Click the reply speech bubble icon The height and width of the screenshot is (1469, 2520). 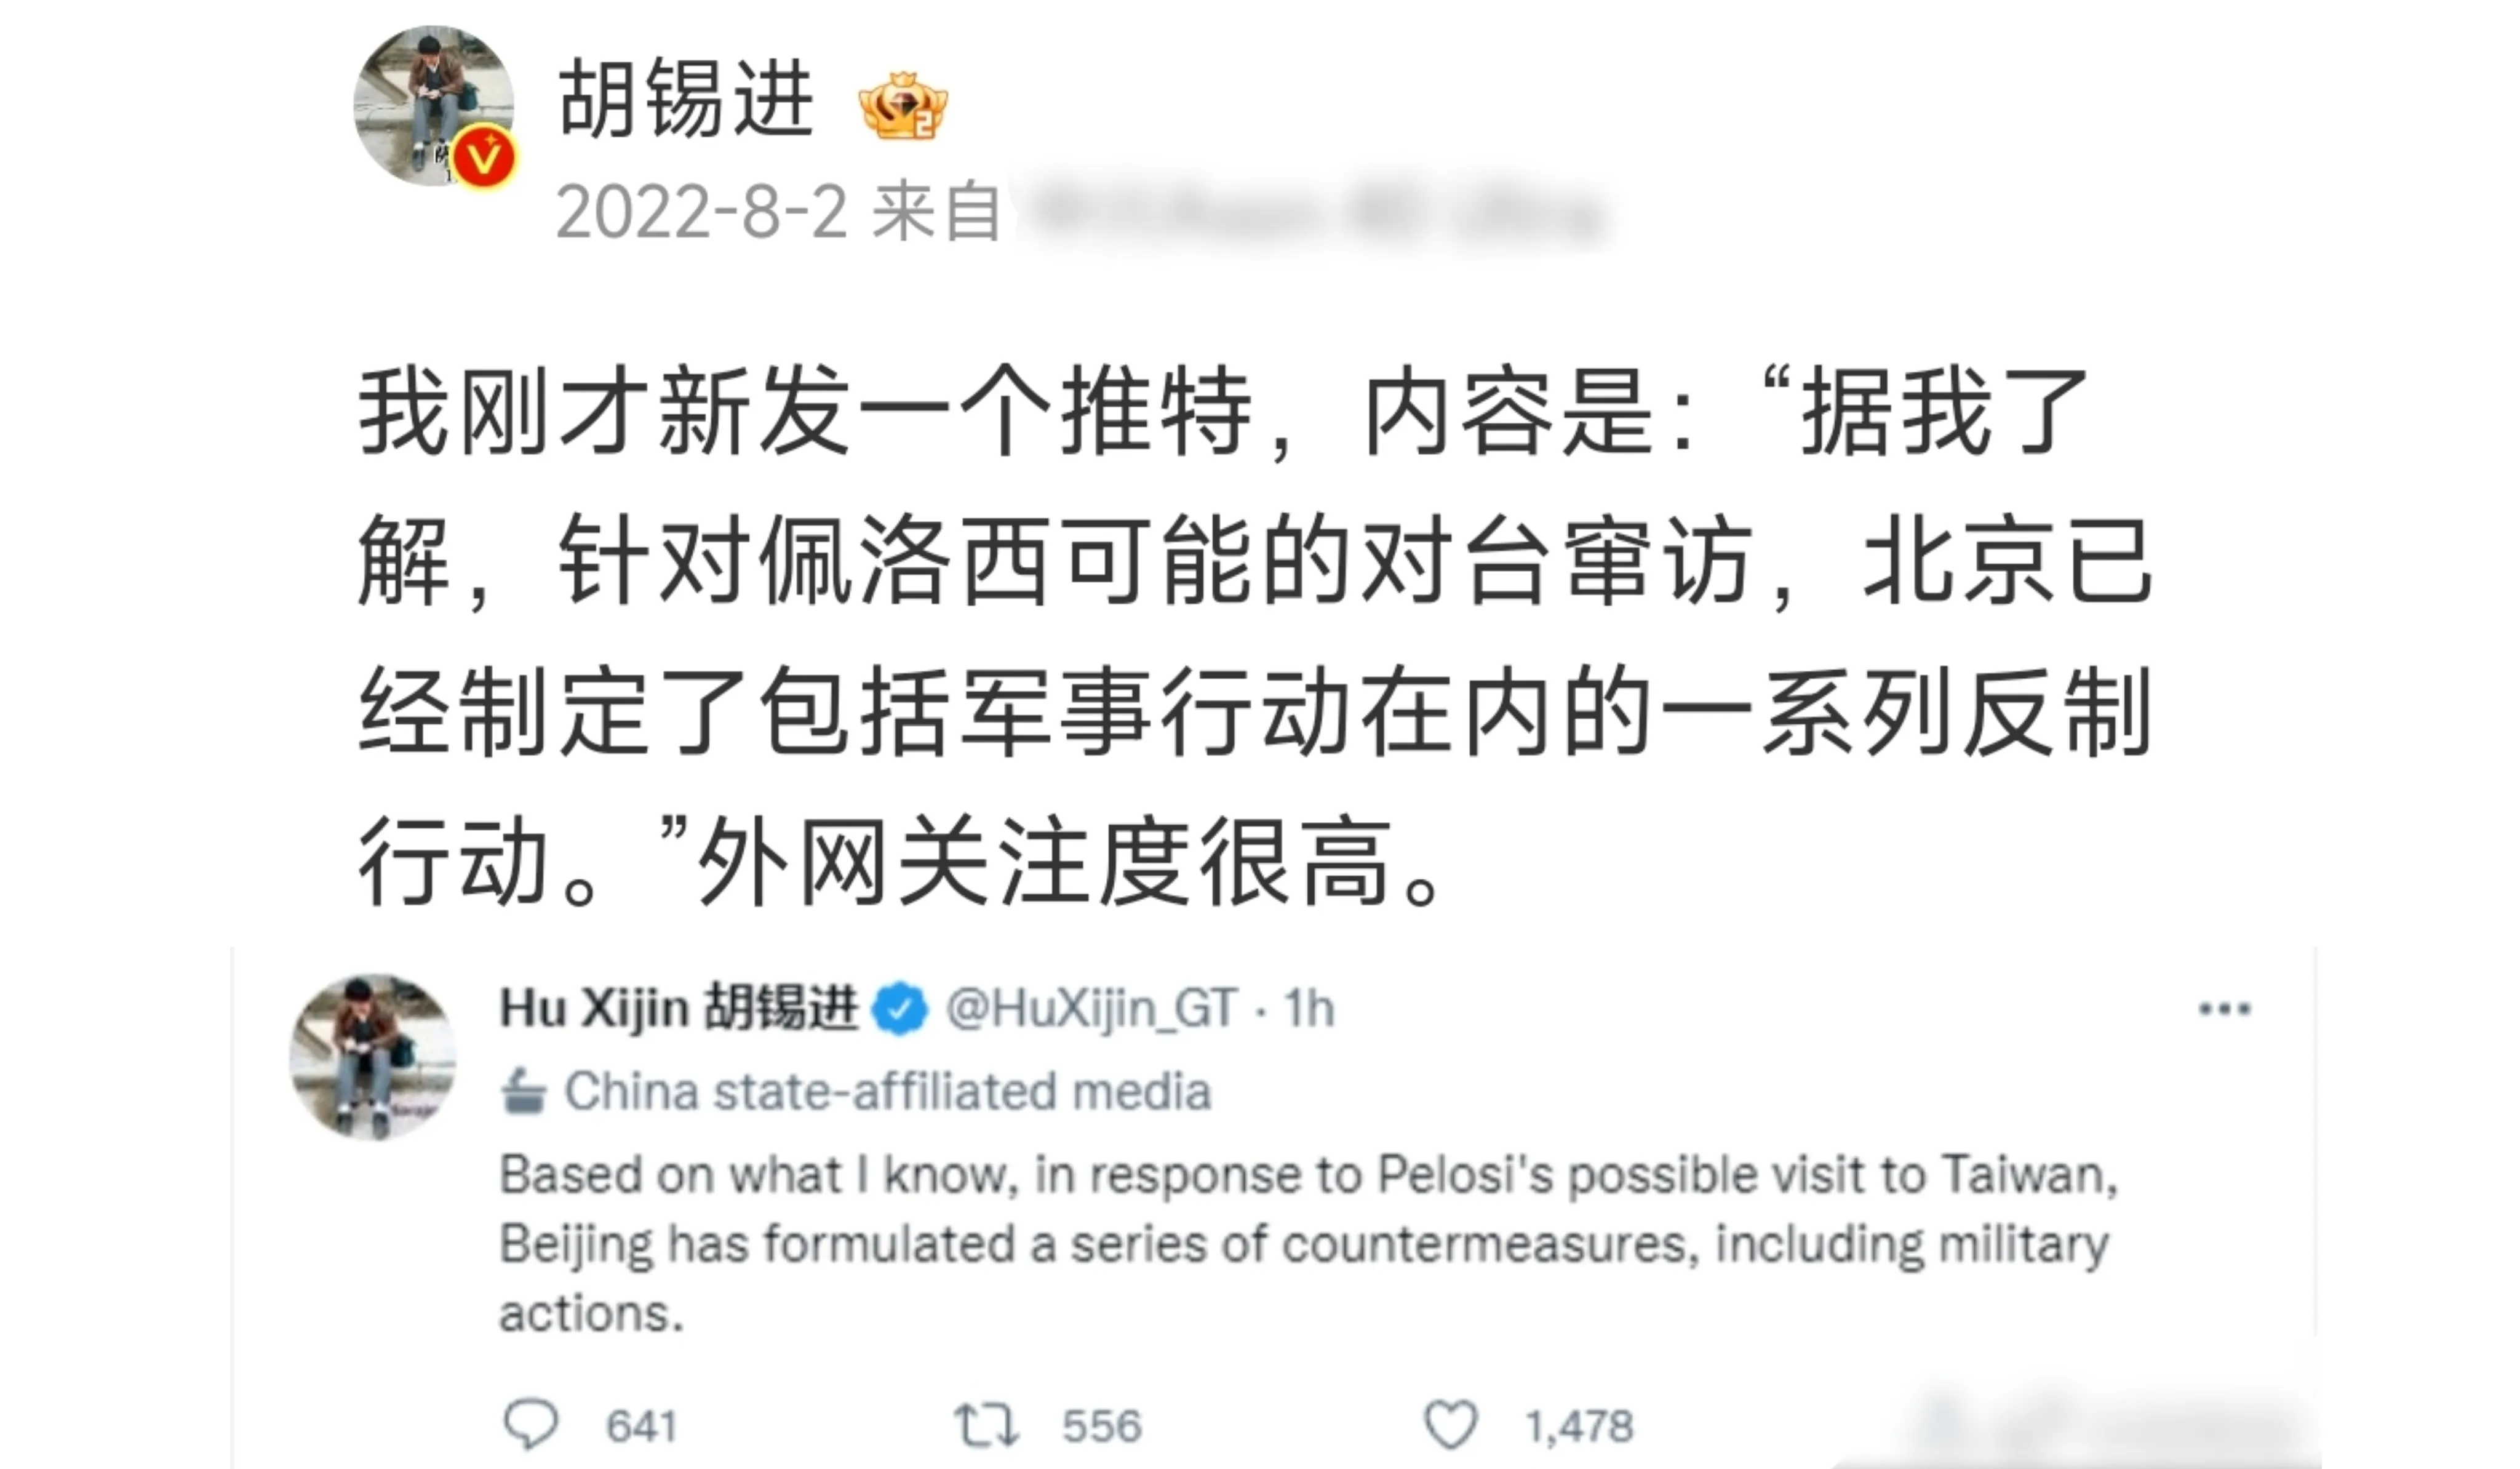531,1425
